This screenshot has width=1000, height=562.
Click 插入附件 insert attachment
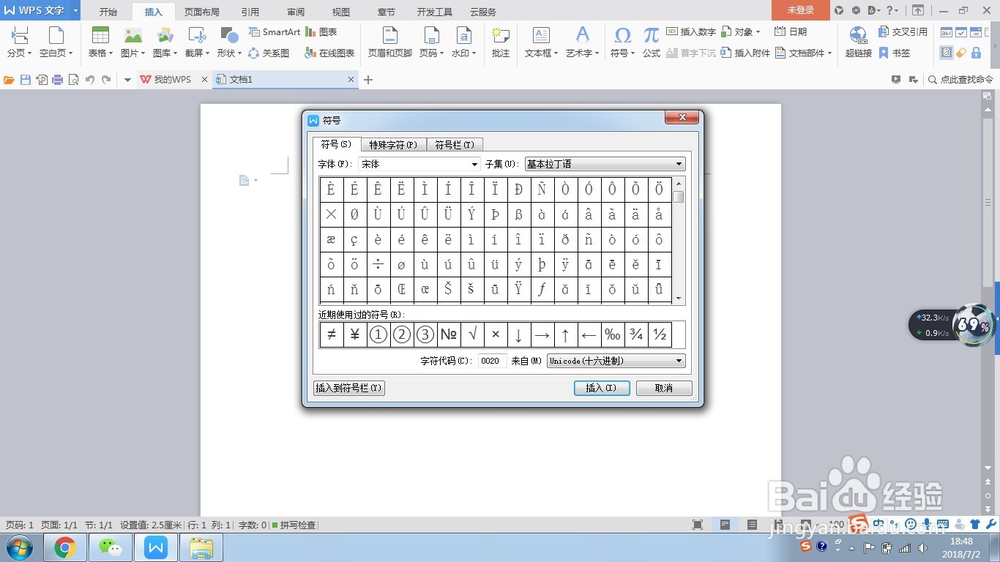click(x=745, y=53)
